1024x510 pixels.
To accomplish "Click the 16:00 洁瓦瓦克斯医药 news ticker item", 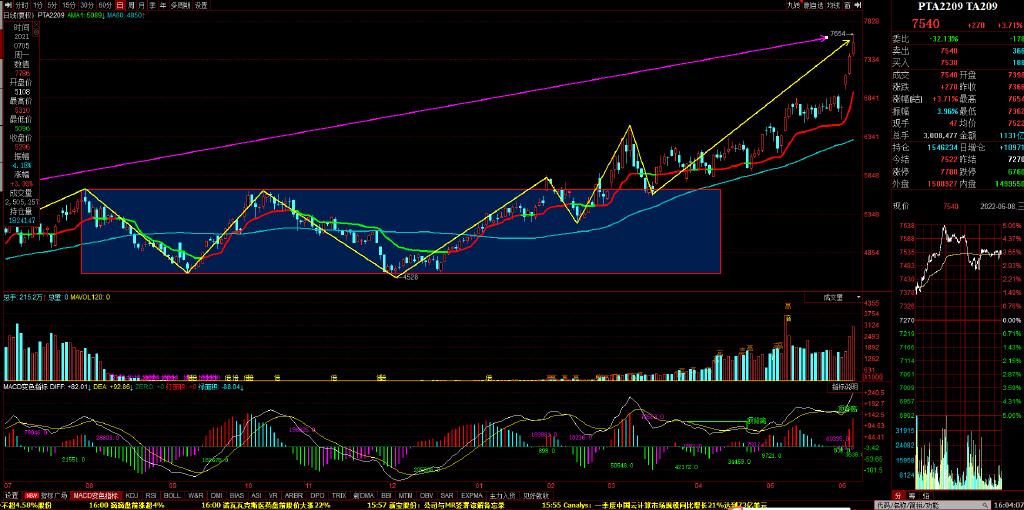I will tap(268, 505).
